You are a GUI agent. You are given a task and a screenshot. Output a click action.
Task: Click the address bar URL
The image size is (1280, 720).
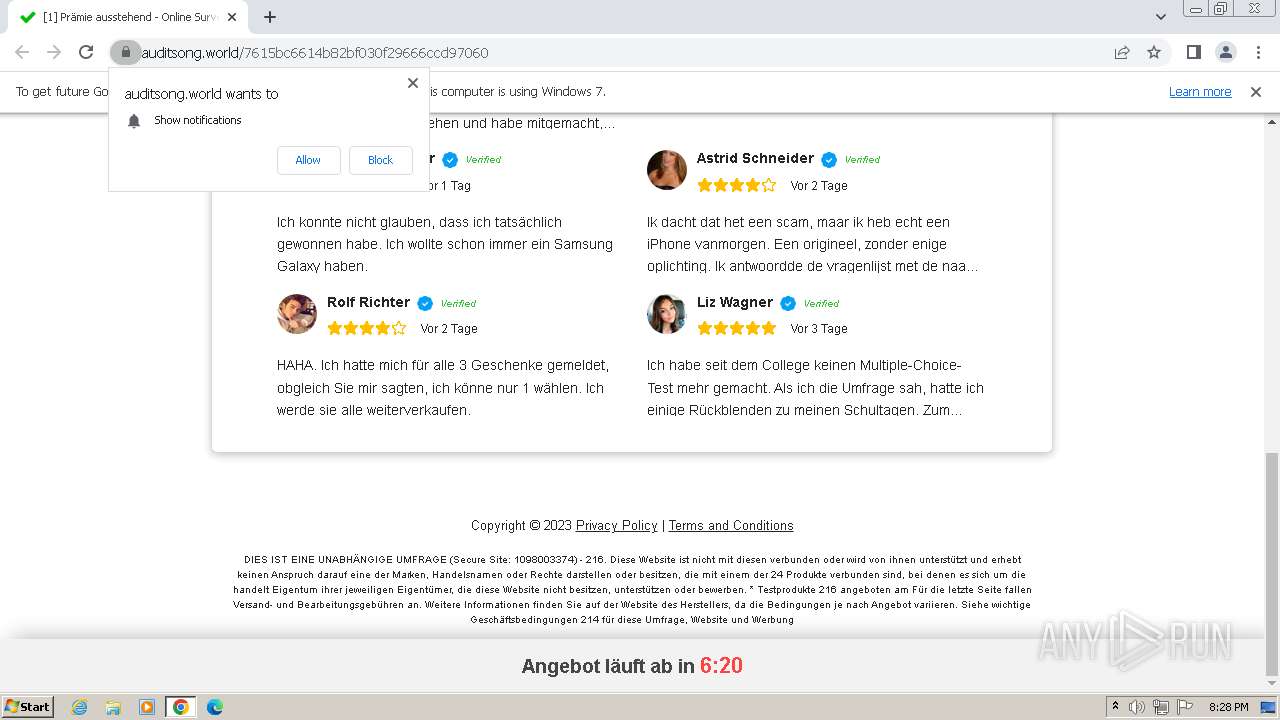pyautogui.click(x=315, y=53)
